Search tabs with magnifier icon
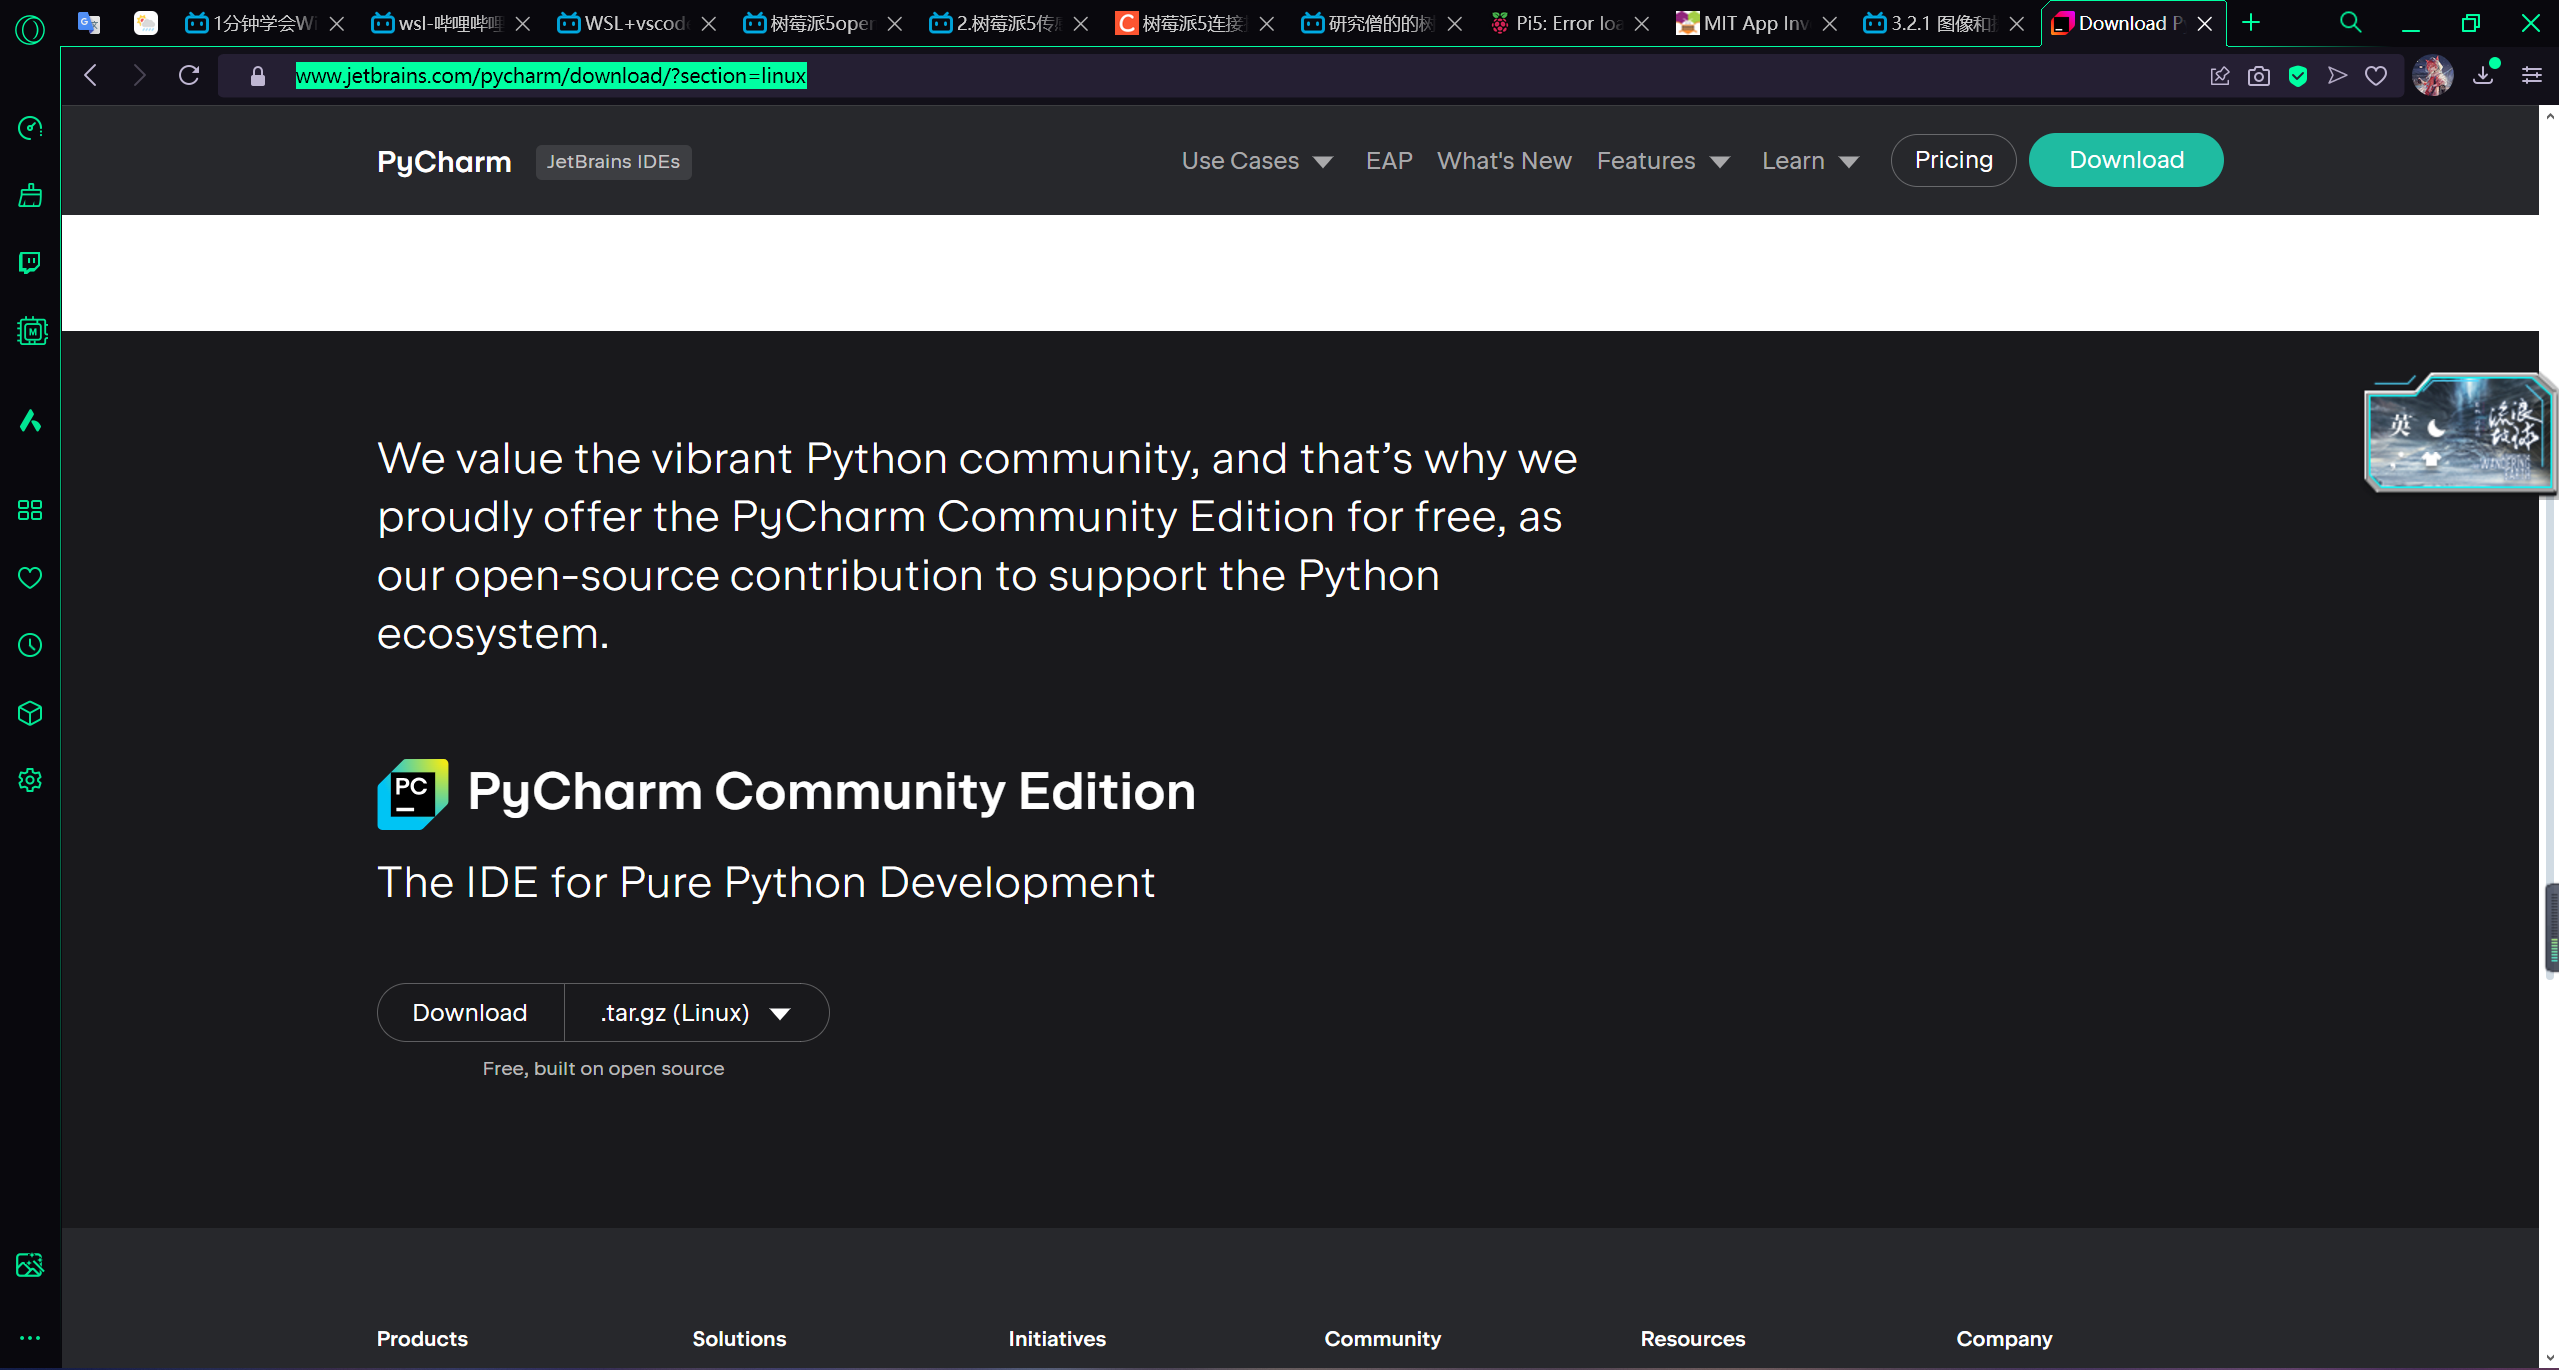 [2351, 23]
